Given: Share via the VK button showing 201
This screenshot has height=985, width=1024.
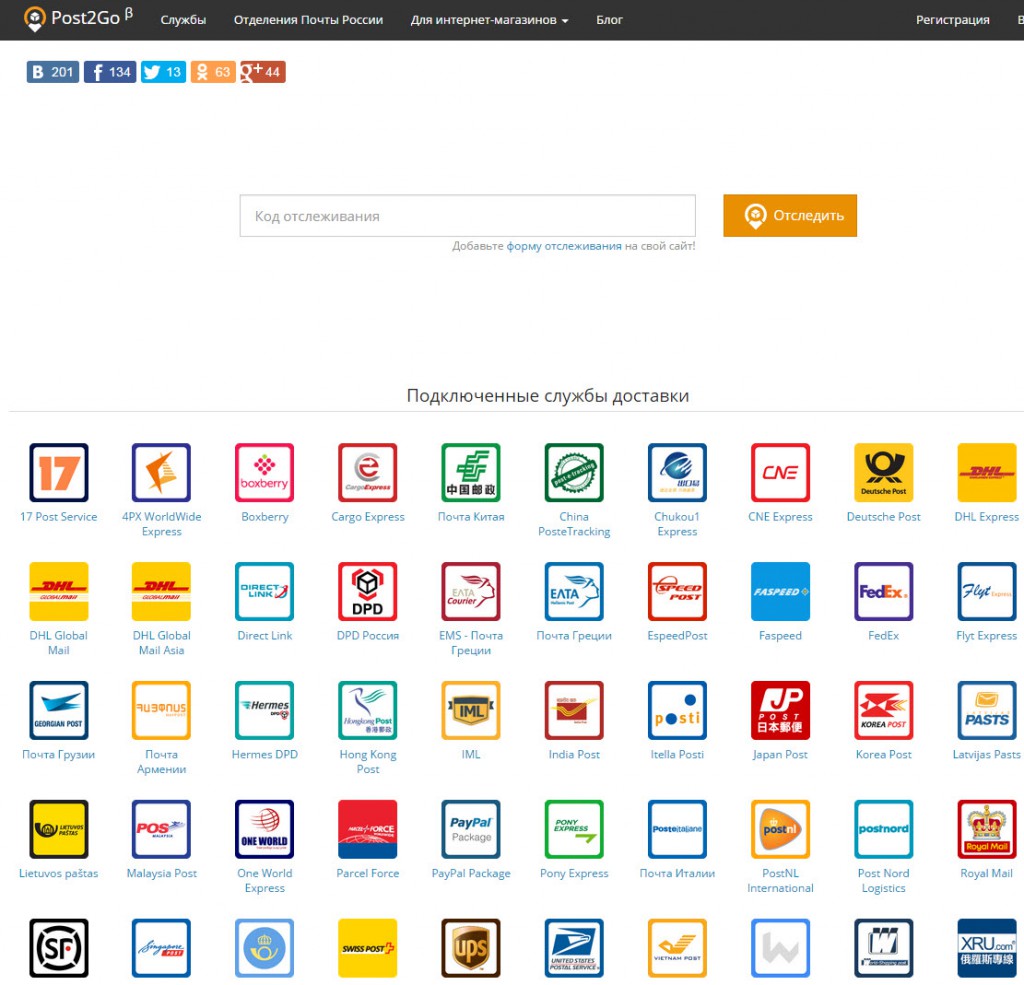Looking at the screenshot, I should point(53,72).
